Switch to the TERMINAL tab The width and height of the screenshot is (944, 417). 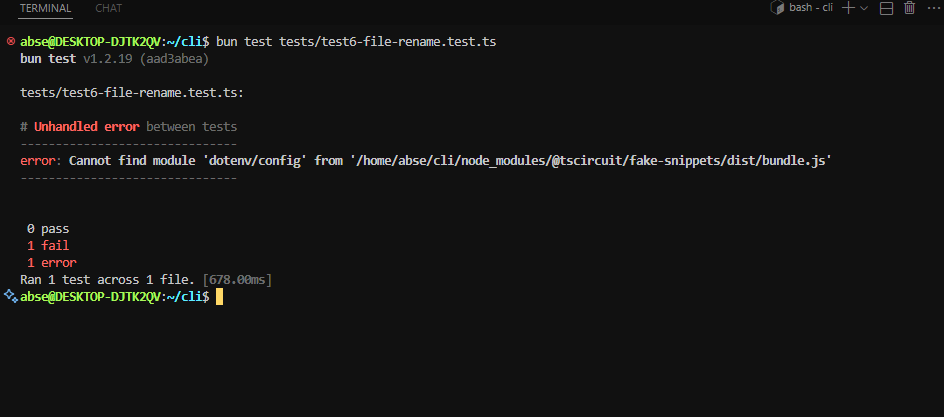click(45, 8)
